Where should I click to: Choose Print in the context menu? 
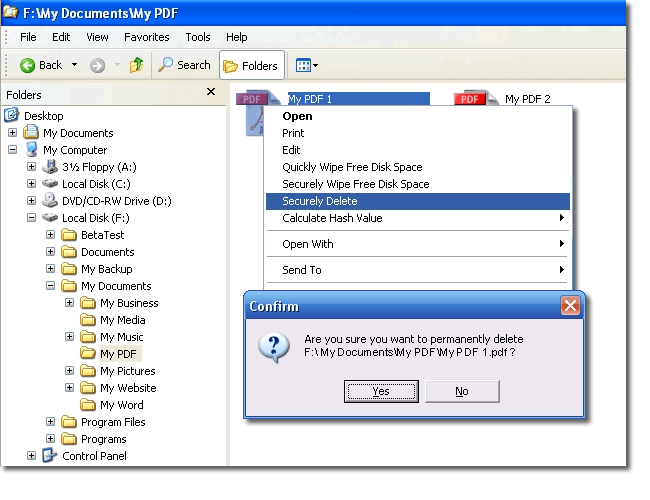pyautogui.click(x=418, y=133)
